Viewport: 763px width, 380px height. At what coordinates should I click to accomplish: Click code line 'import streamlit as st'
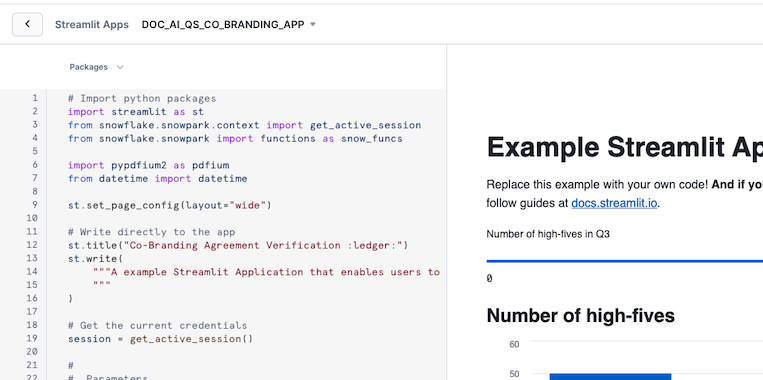[136, 111]
